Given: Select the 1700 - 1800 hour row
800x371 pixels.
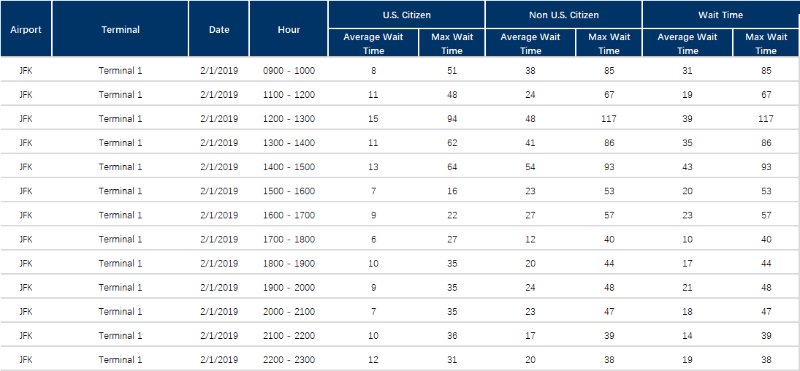Looking at the screenshot, I should coord(400,239).
